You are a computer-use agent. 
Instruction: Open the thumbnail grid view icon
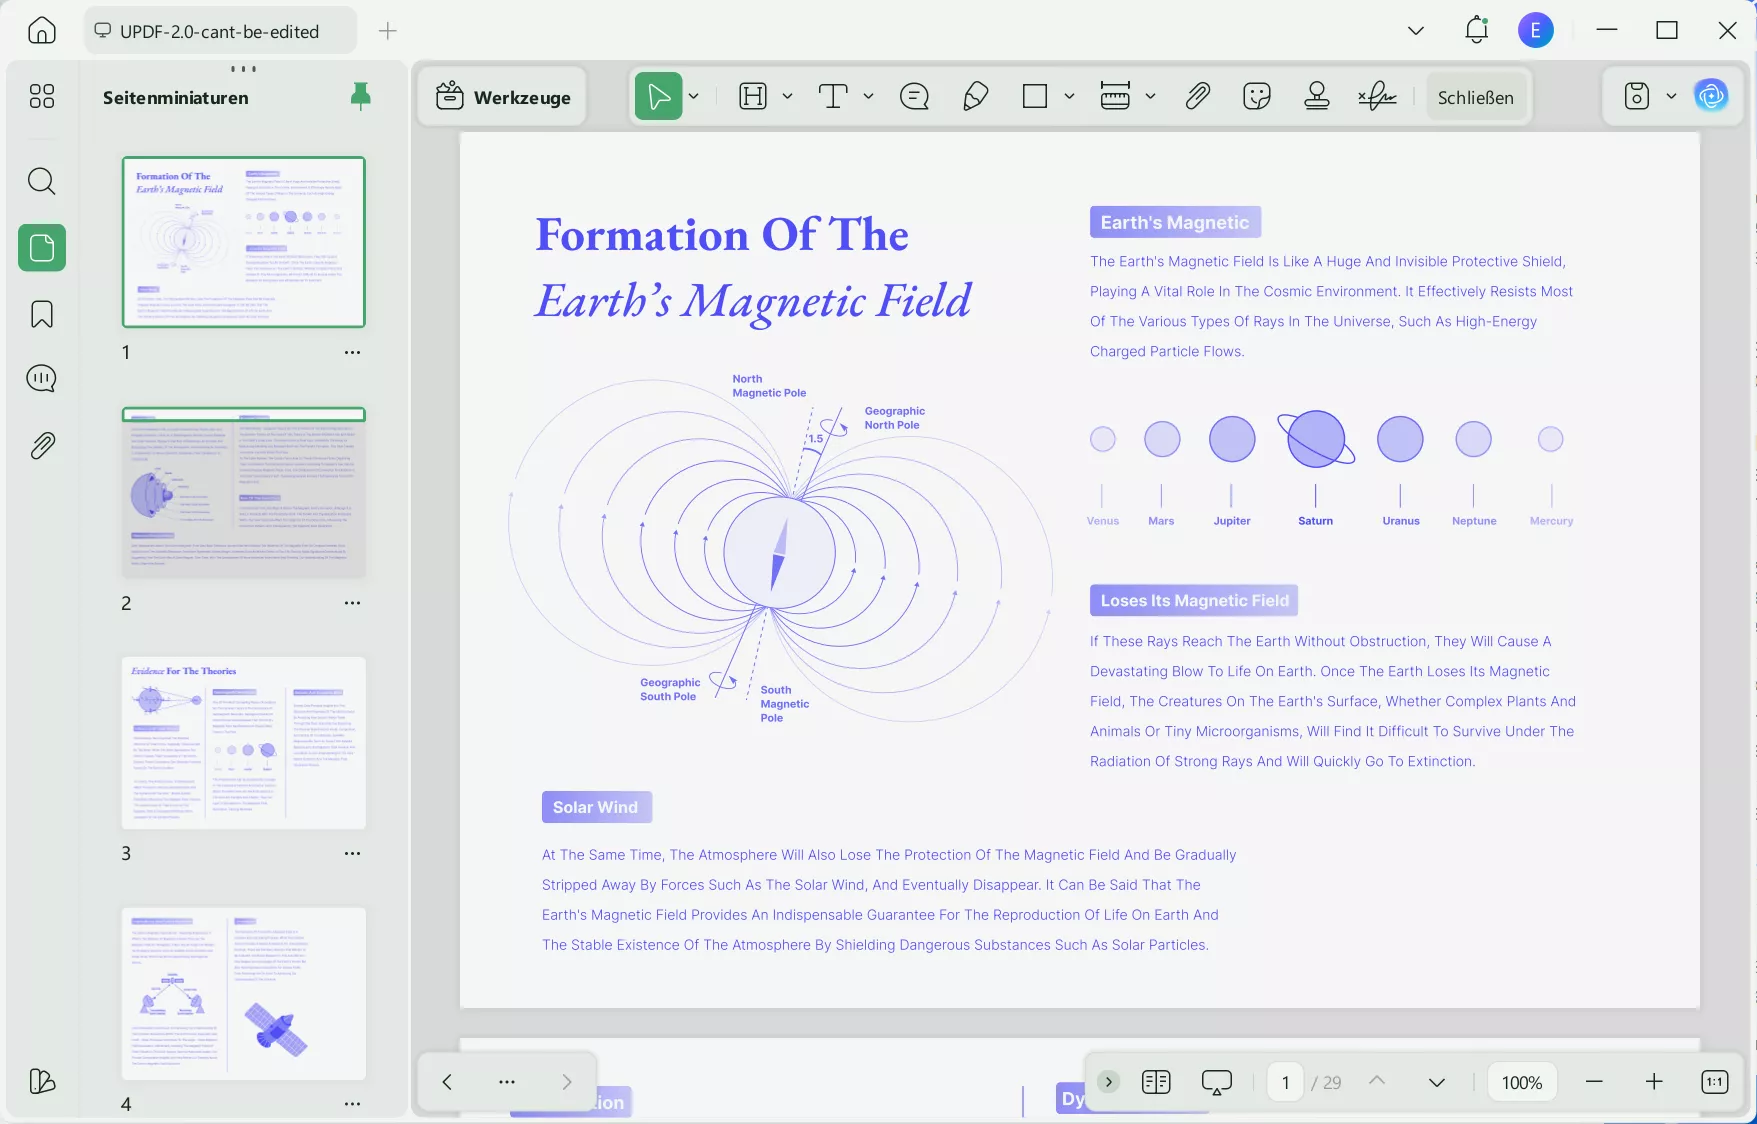pyautogui.click(x=42, y=96)
